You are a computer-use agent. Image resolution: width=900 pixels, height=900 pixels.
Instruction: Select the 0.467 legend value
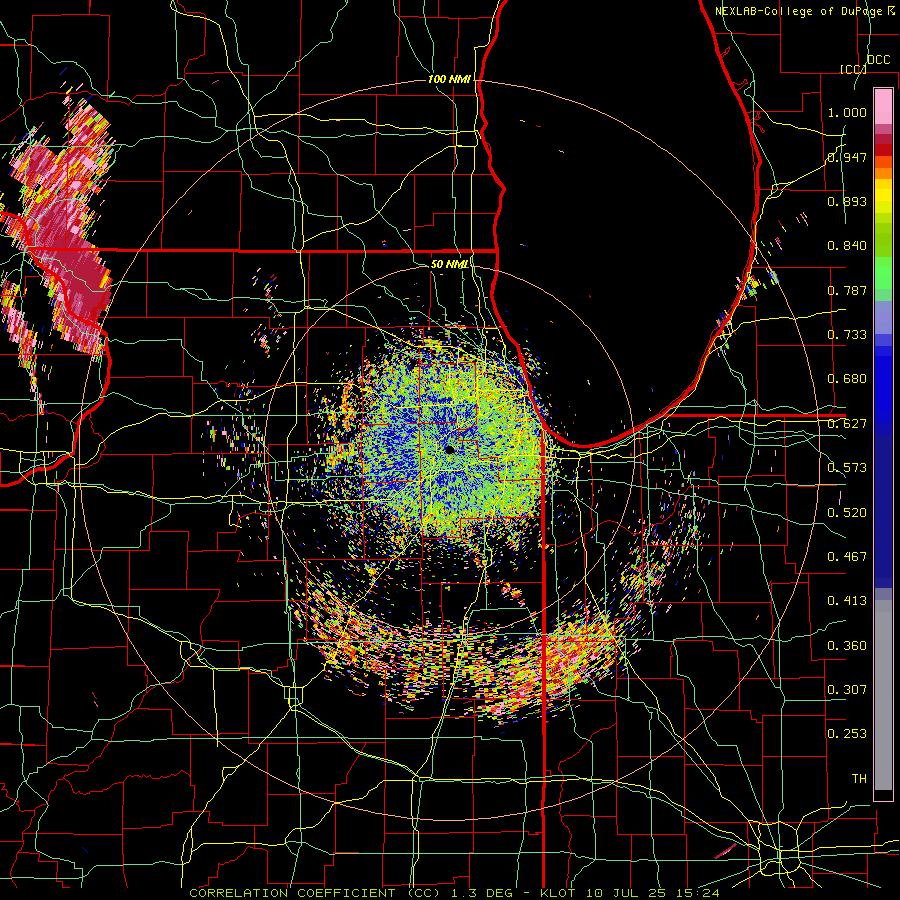[847, 557]
